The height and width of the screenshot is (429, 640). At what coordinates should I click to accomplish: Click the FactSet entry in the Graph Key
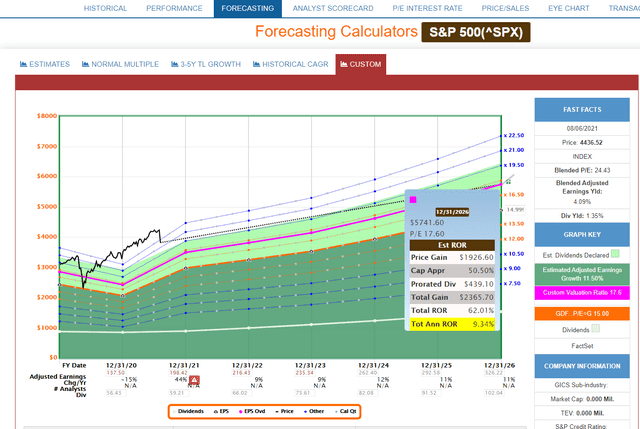[582, 346]
